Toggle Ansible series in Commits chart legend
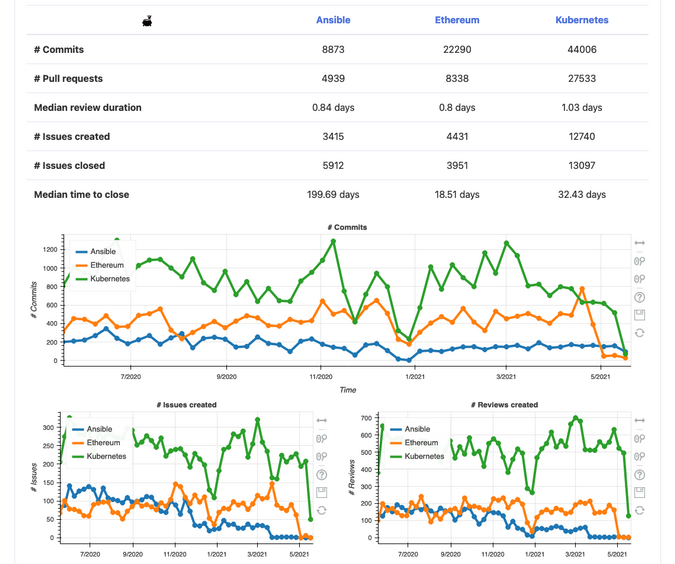The width and height of the screenshot is (675, 564). pos(96,251)
